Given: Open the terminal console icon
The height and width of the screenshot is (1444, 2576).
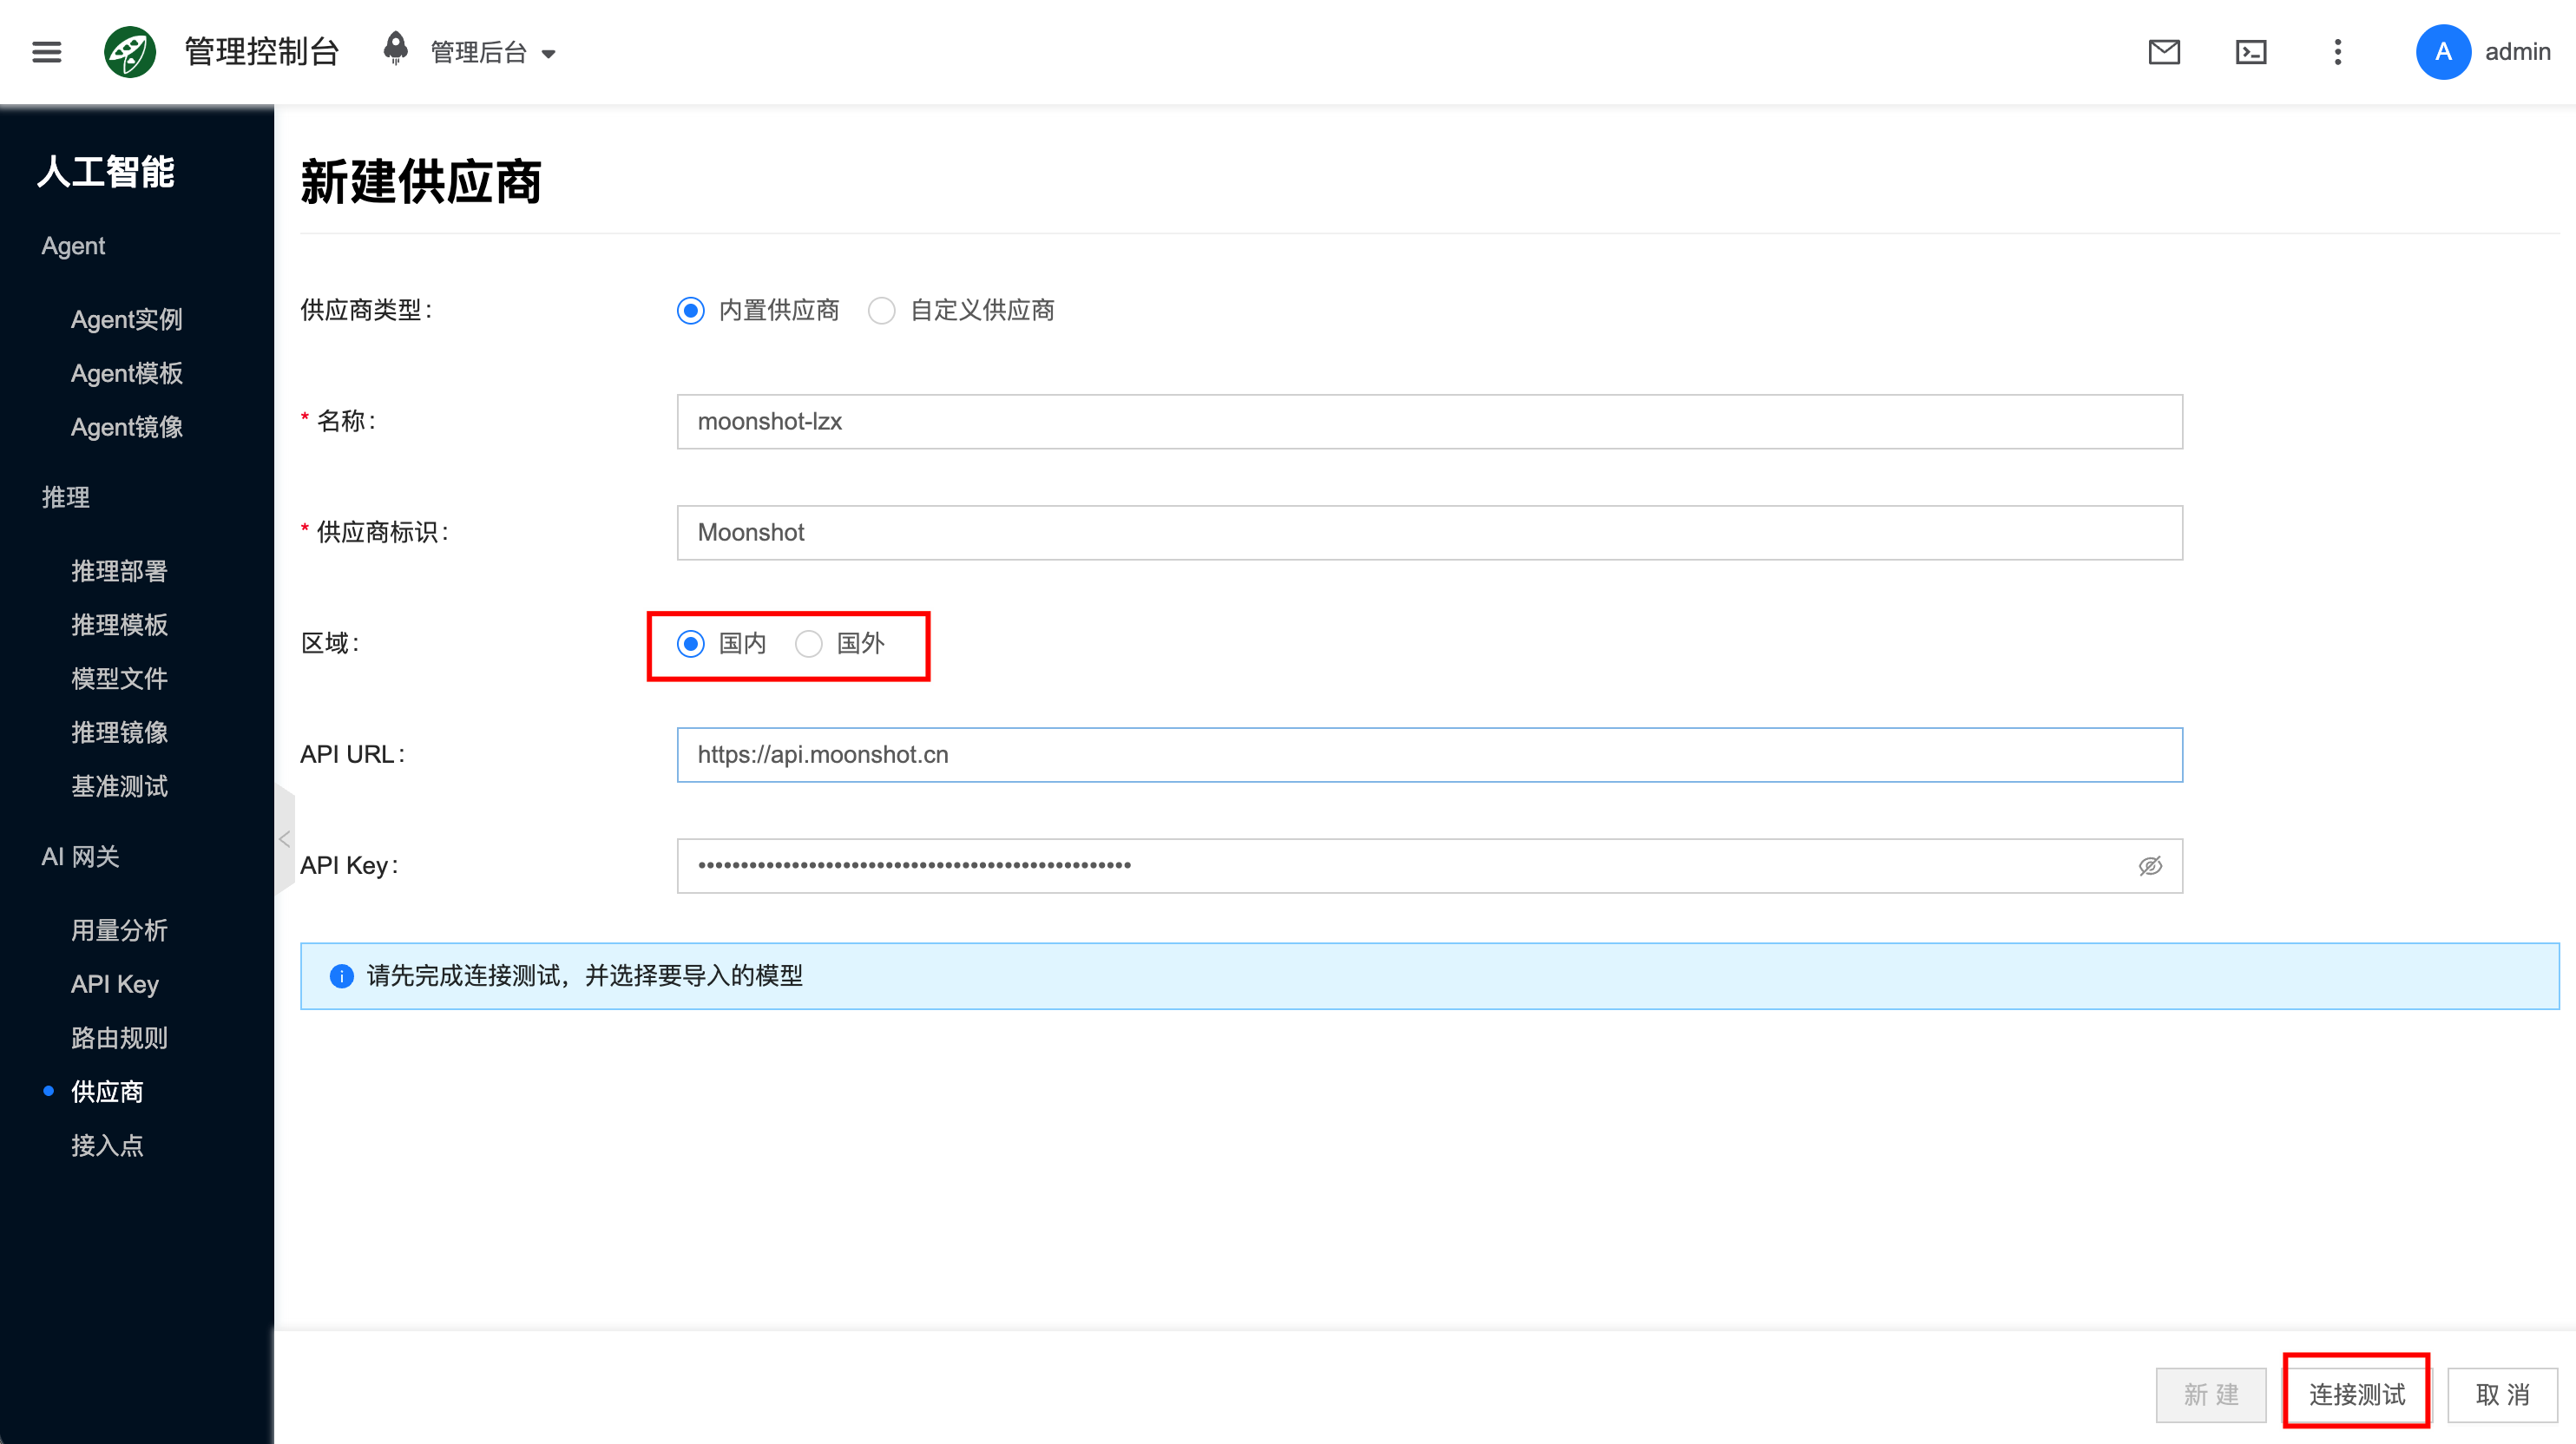Looking at the screenshot, I should (2251, 52).
